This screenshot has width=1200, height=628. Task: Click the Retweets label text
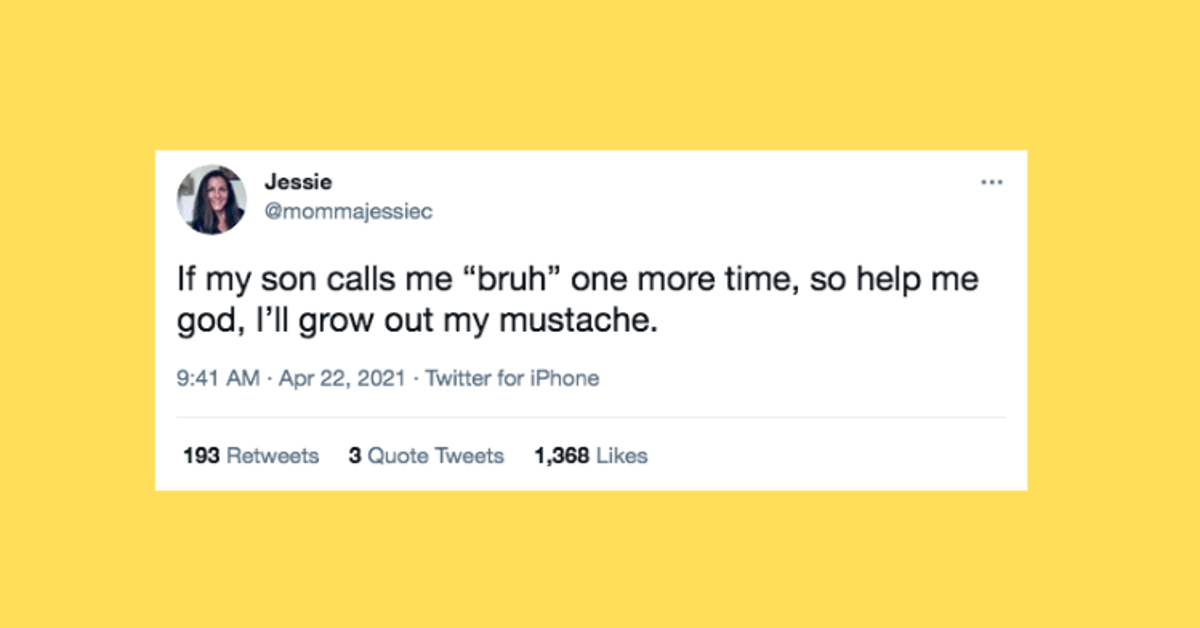(273, 456)
